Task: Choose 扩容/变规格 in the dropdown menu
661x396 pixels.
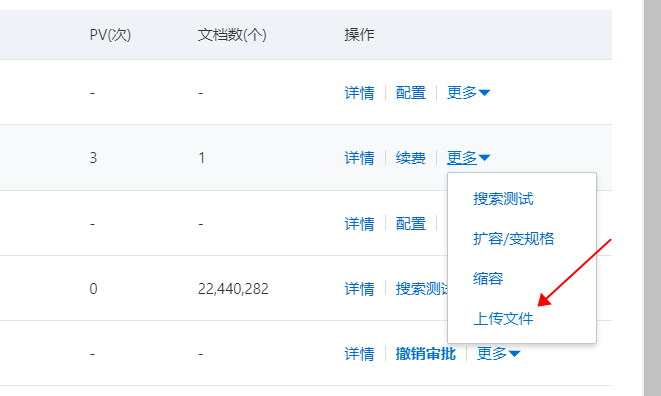Action: click(513, 239)
